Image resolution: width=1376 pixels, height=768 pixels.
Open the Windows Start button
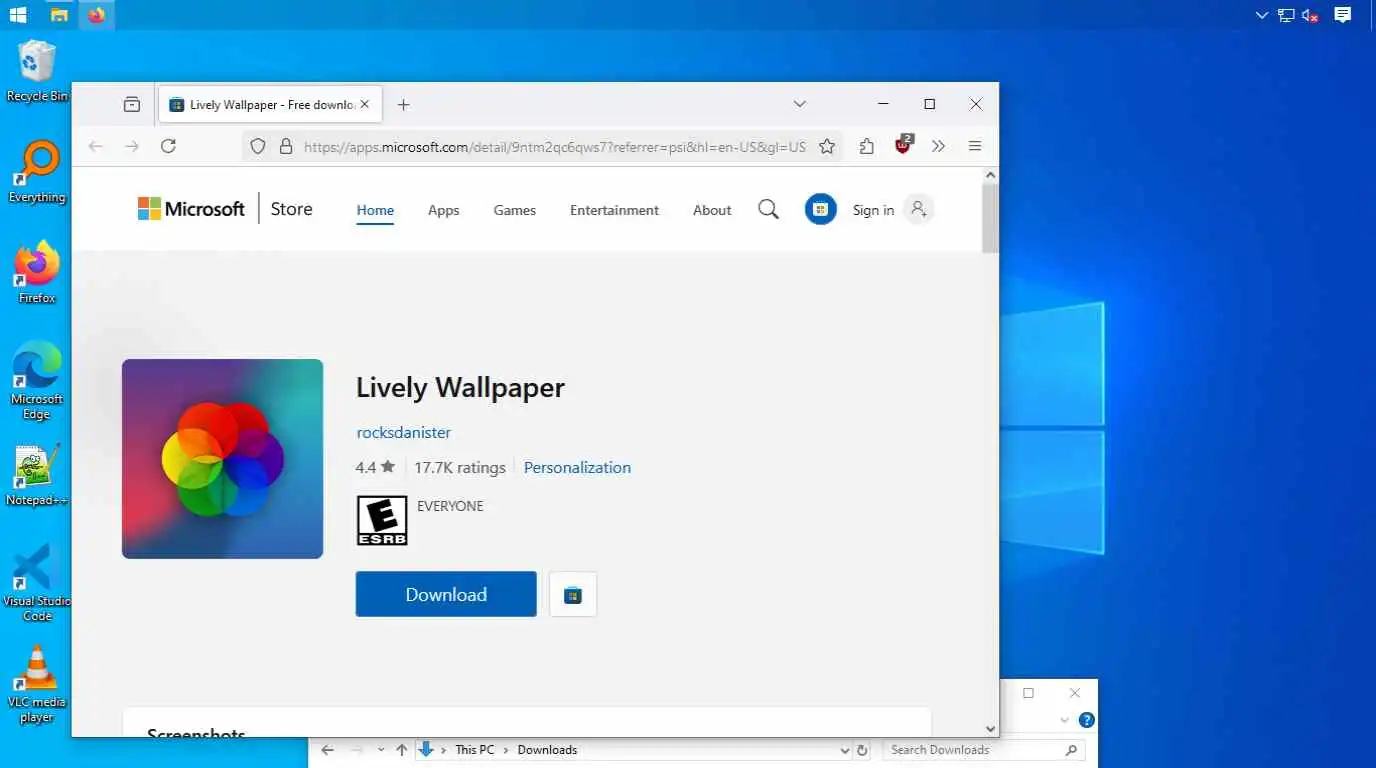(18, 15)
